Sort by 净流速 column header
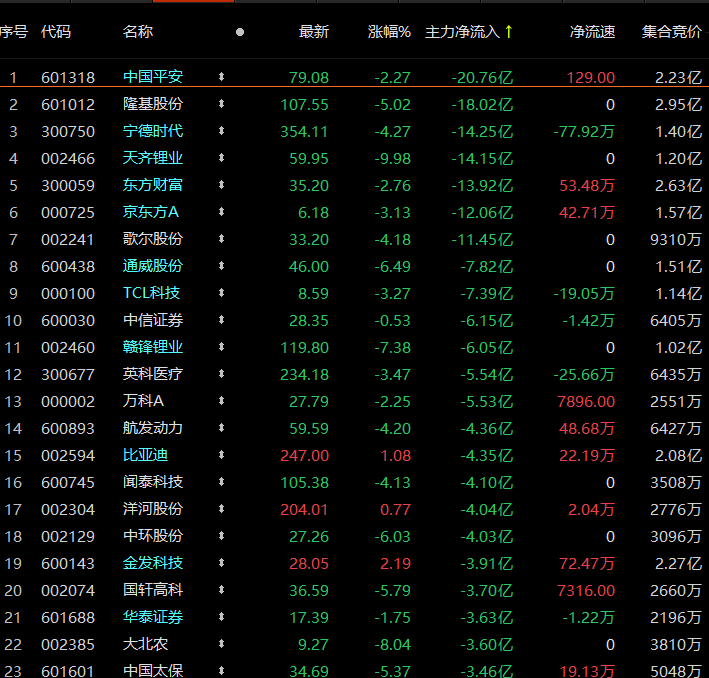Screen dimensions: 709x678 [592, 32]
